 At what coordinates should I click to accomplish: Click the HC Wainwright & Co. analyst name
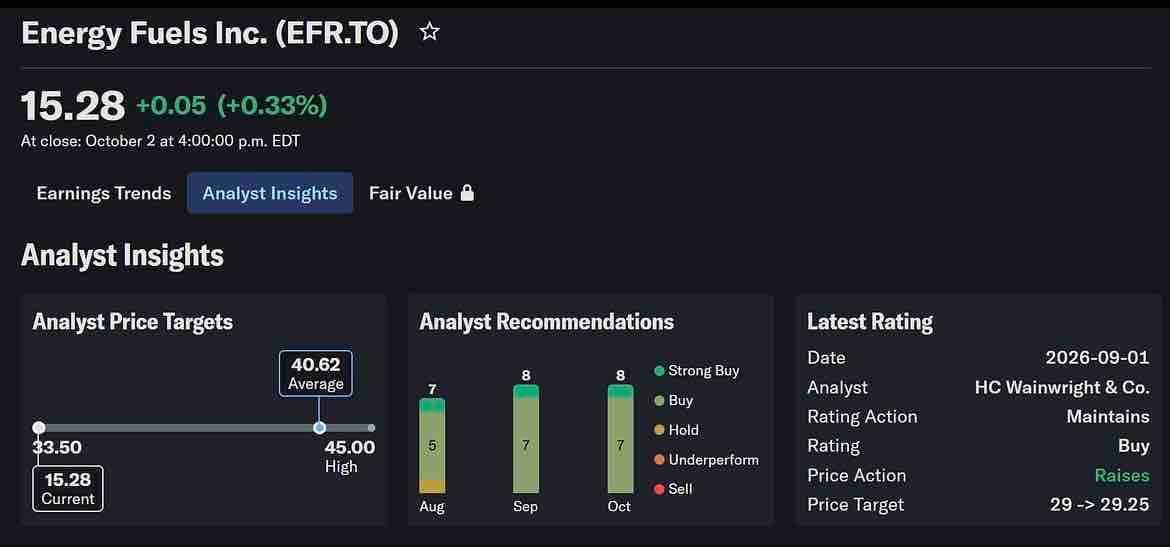(1062, 387)
